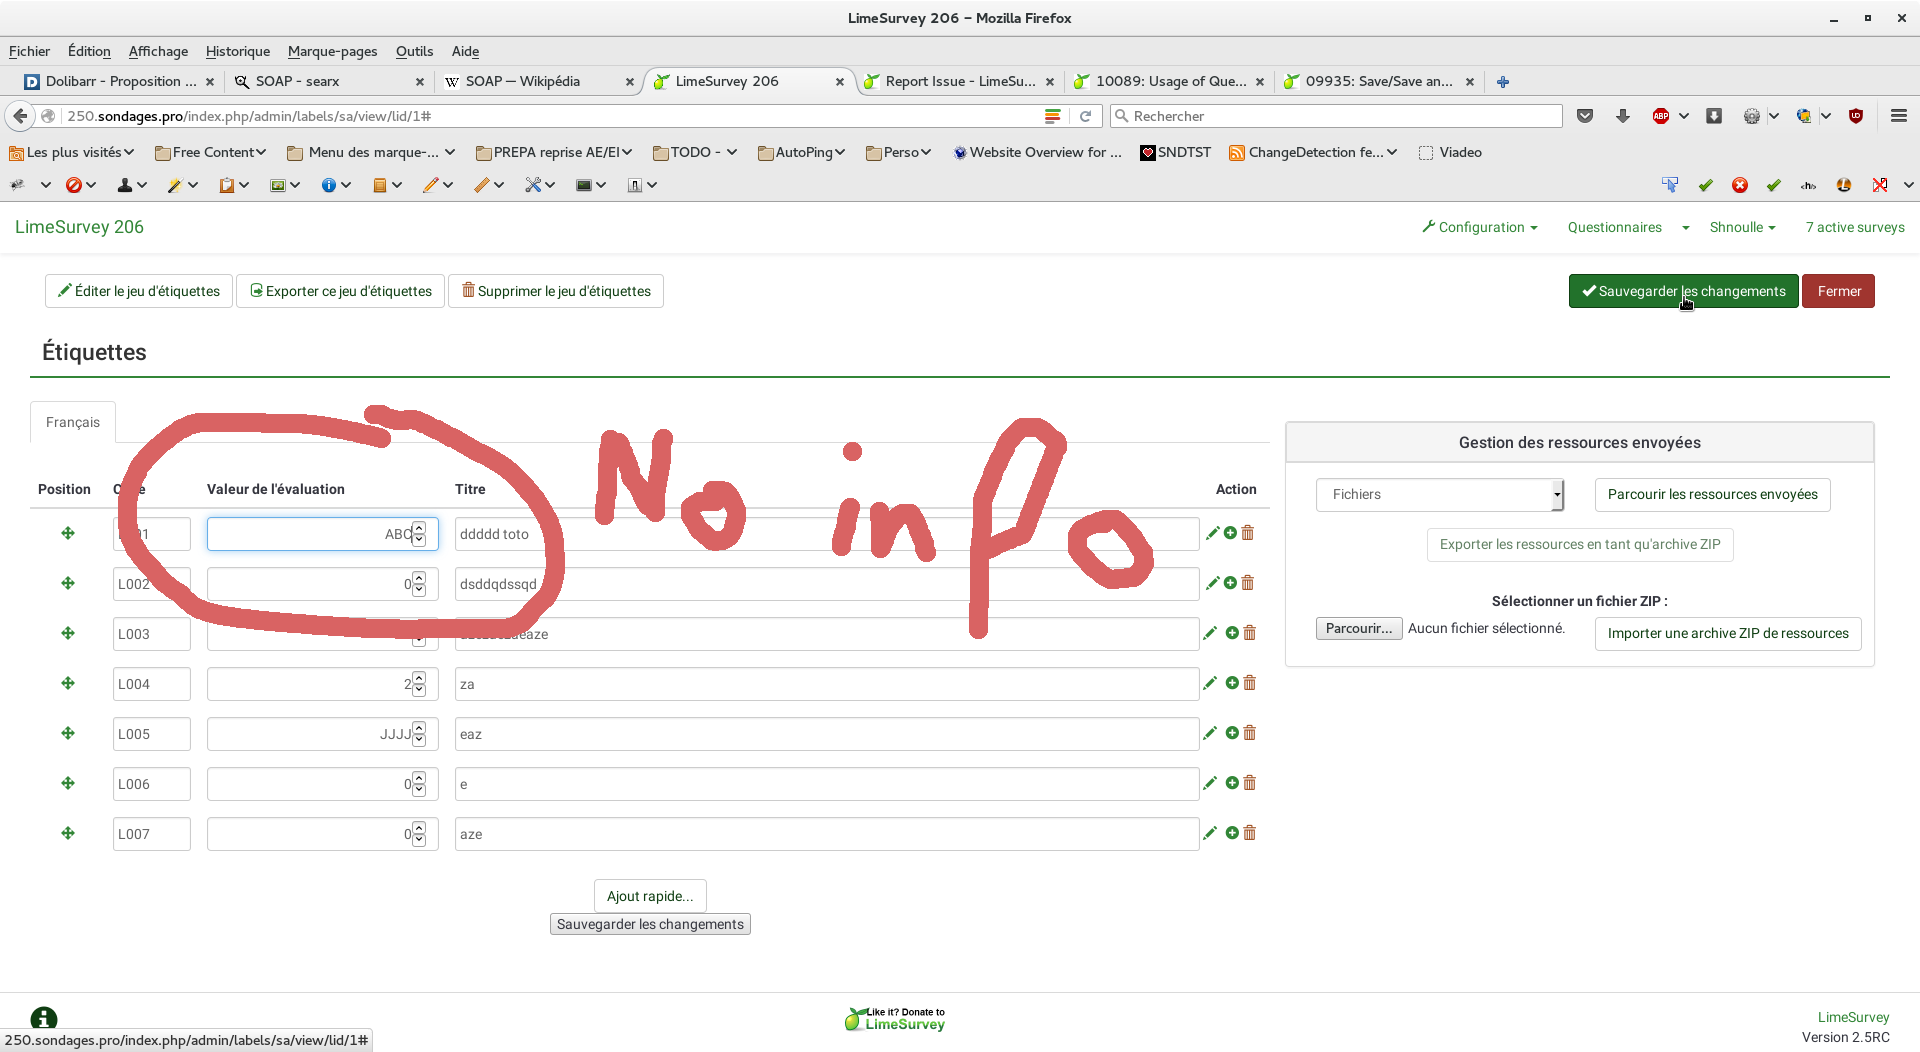Click the accessibility icon in page footer
The height and width of the screenshot is (1052, 1920).
pyautogui.click(x=44, y=1018)
